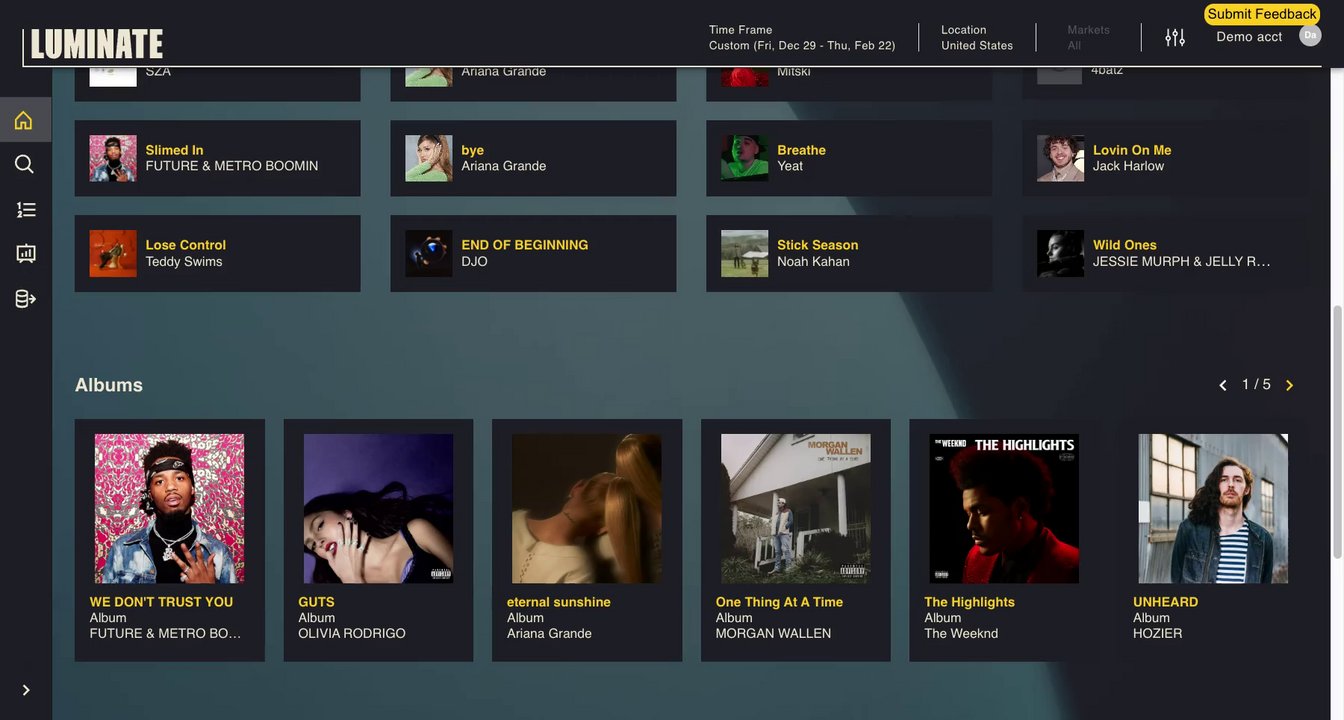
Task: Click the Albums section heading
Action: click(x=109, y=385)
